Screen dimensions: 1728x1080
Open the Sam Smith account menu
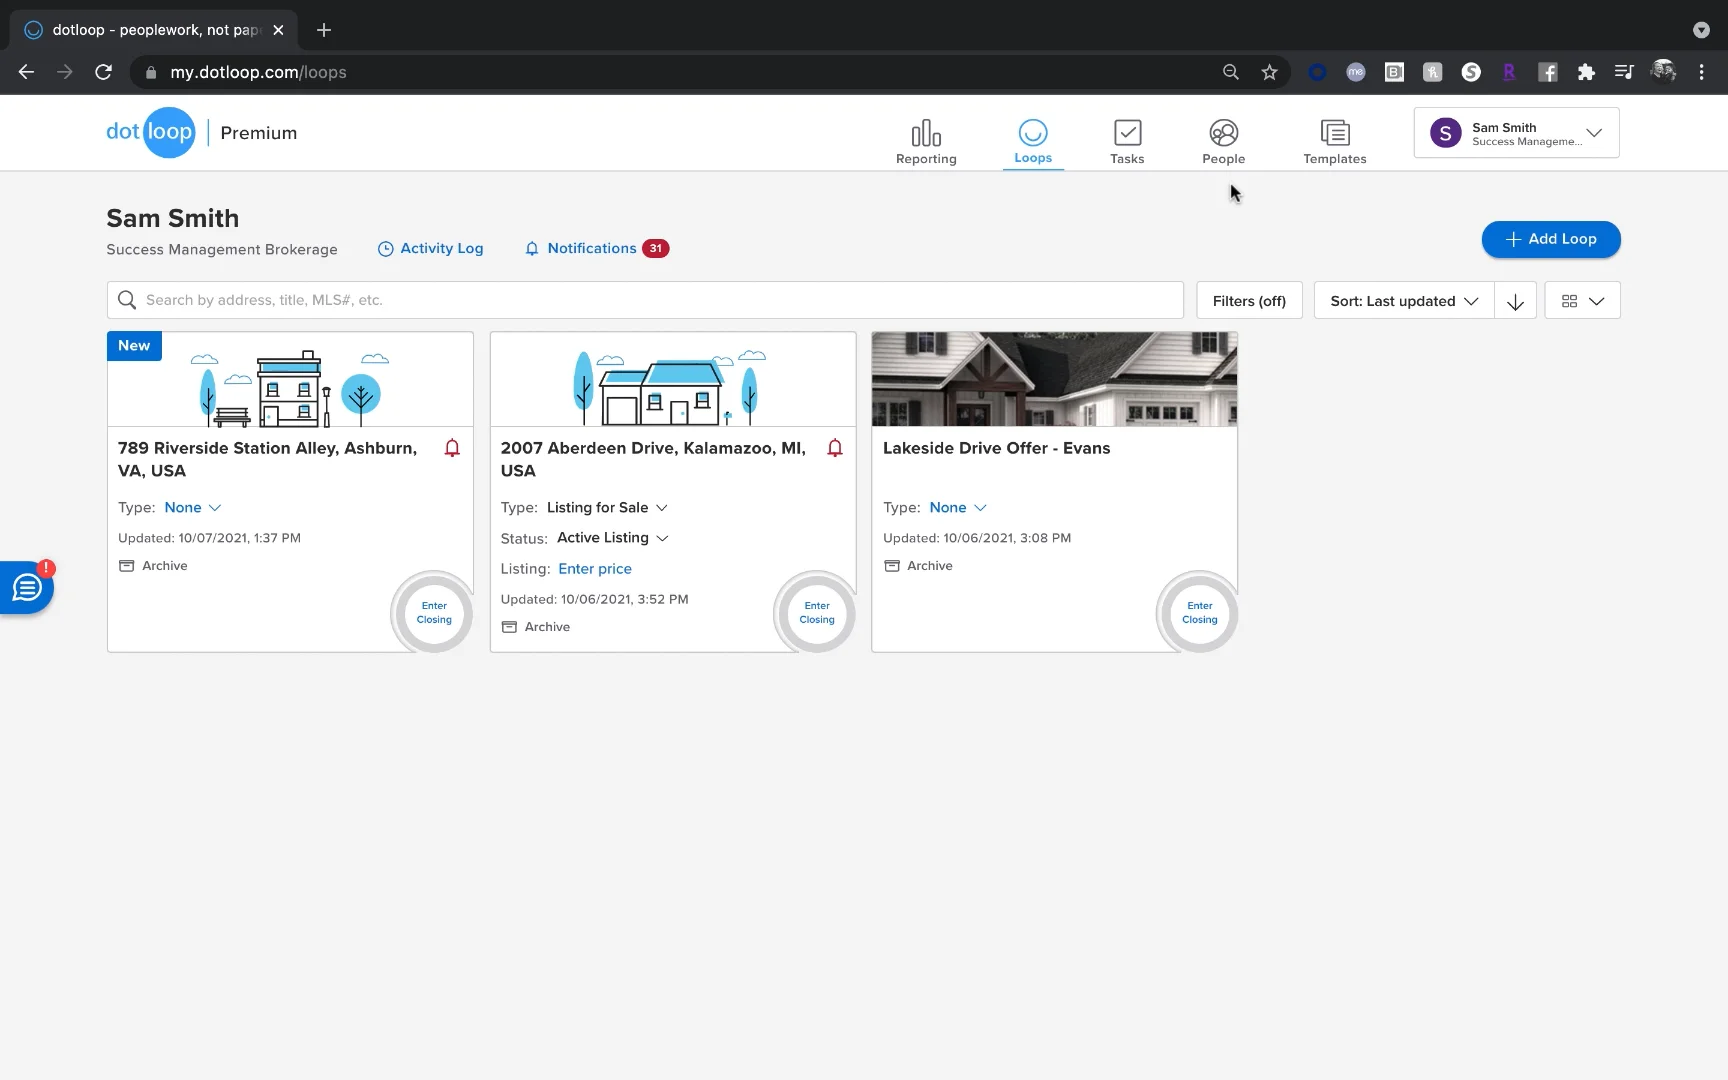click(1516, 133)
